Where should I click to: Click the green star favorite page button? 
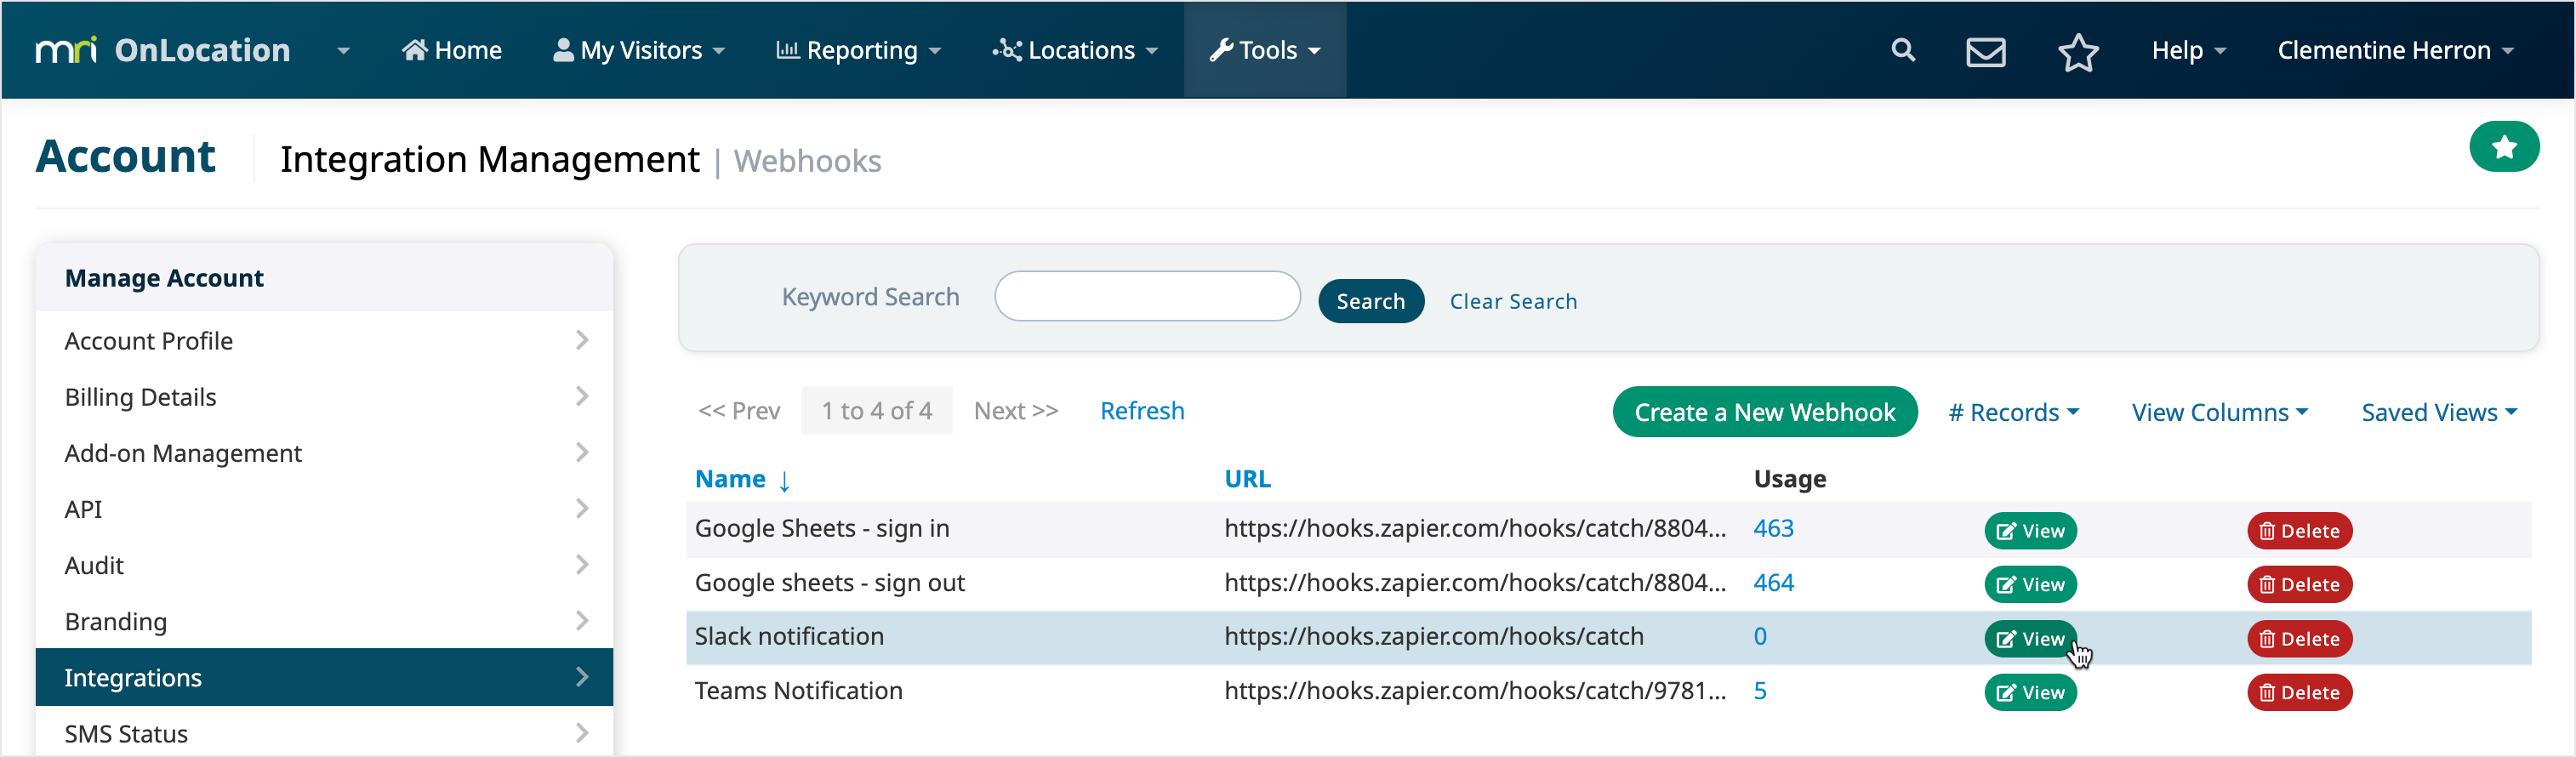click(2503, 147)
